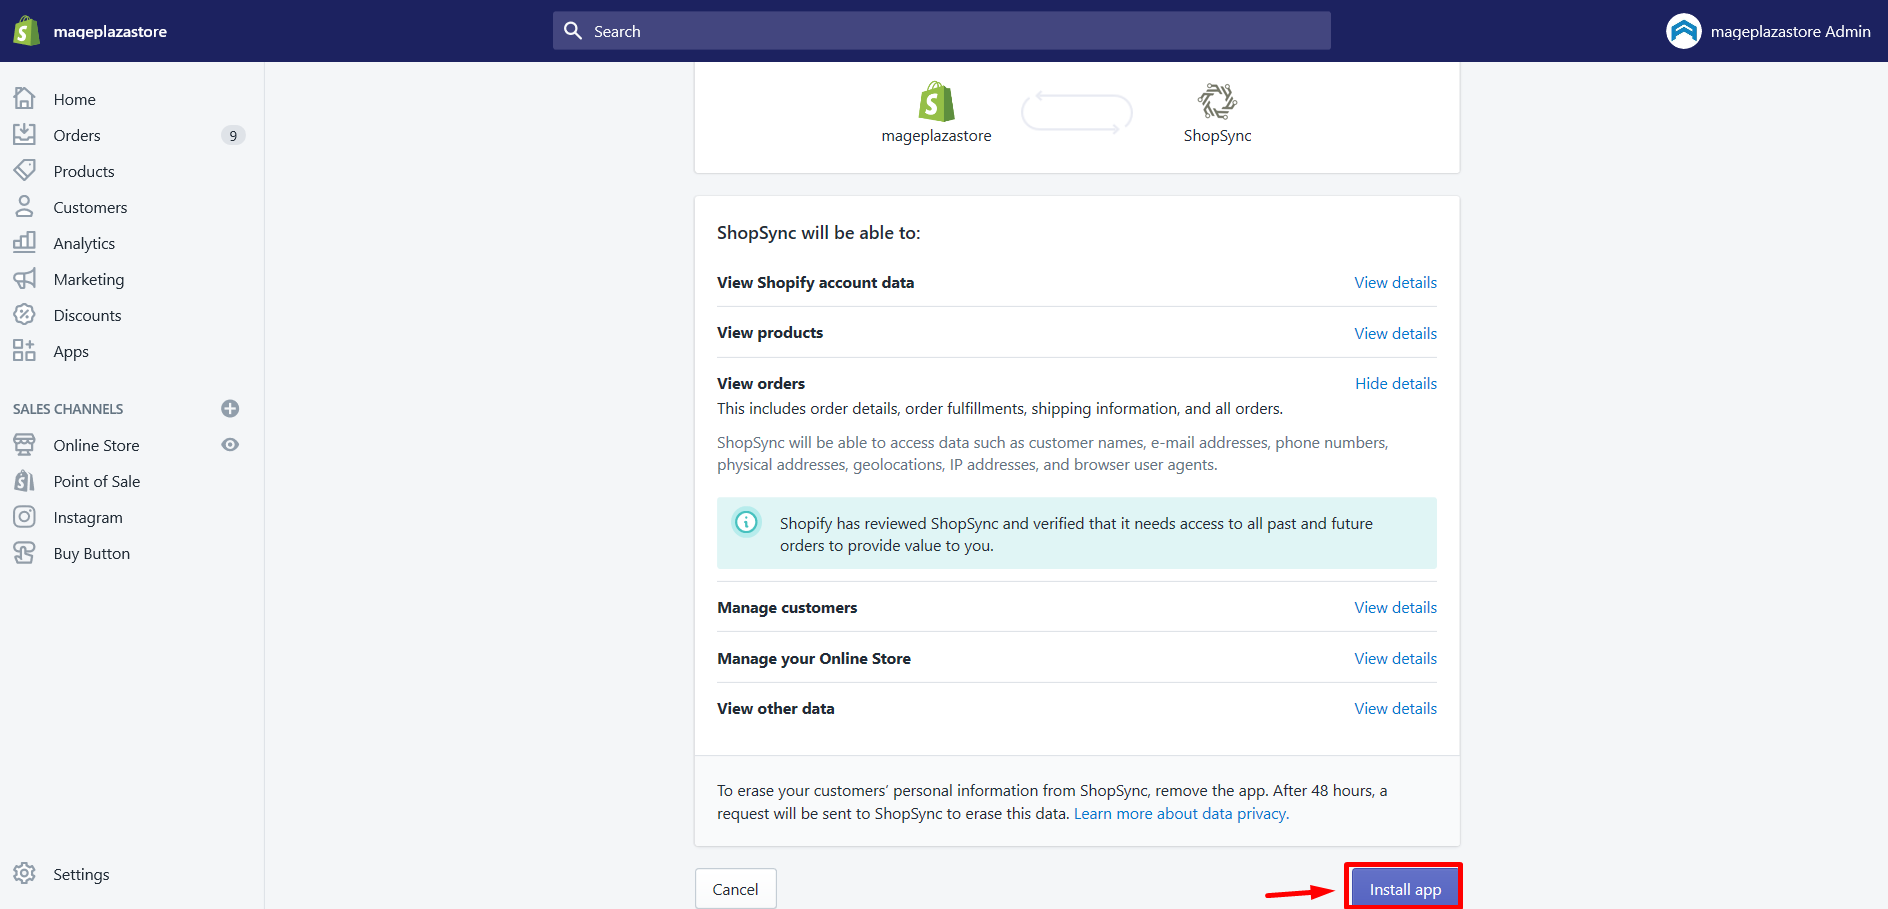Click the Cancel button
Image resolution: width=1888 pixels, height=909 pixels.
tap(735, 889)
